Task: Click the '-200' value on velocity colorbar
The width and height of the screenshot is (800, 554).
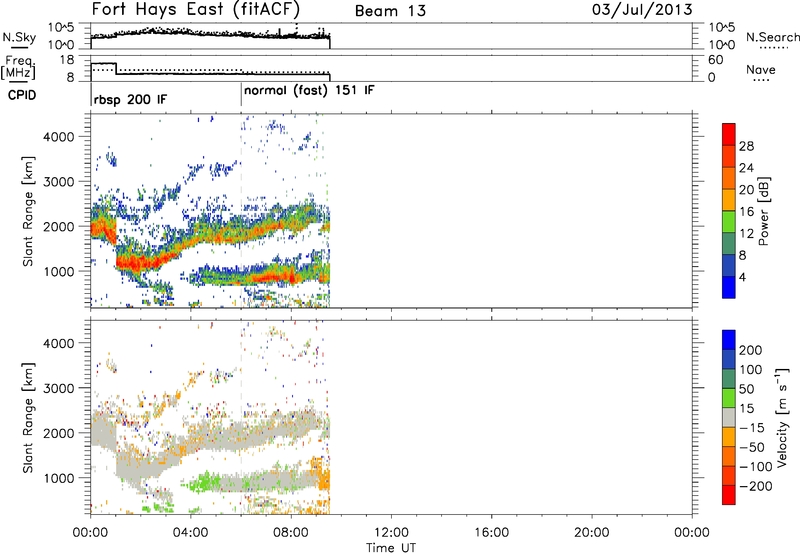Action: [755, 486]
